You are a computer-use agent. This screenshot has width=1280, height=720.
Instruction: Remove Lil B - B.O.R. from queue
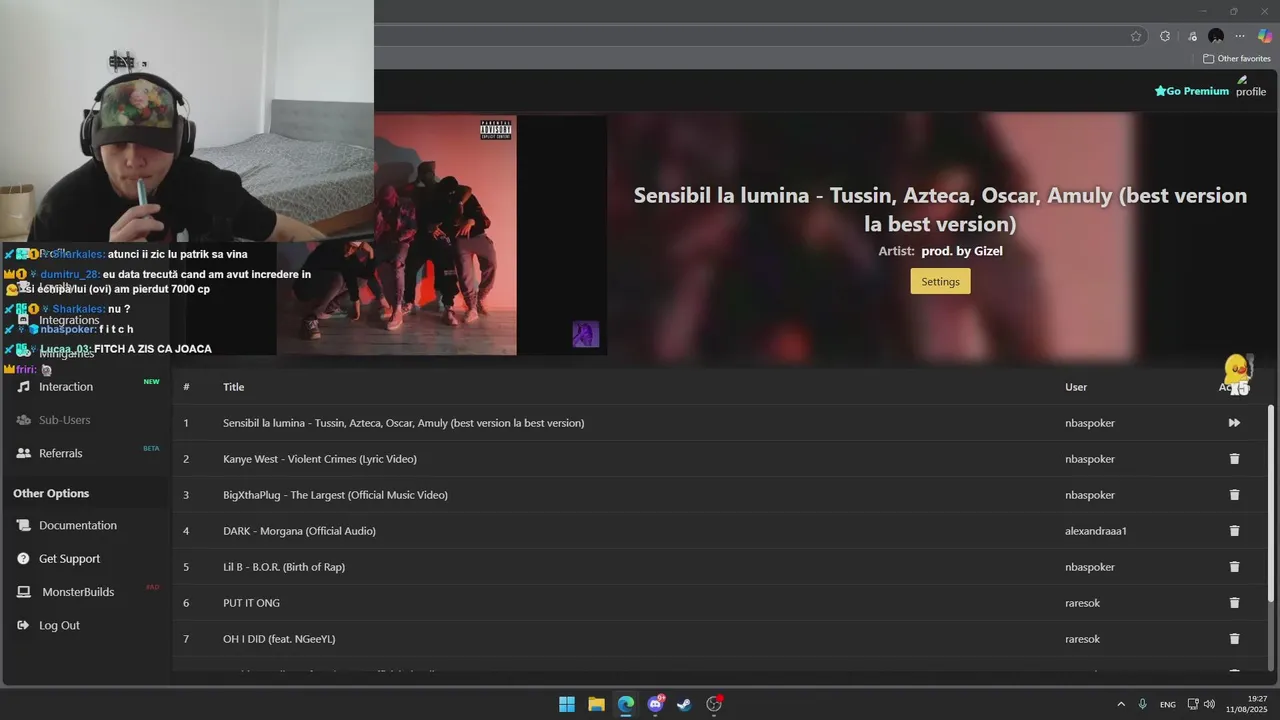(x=1234, y=567)
